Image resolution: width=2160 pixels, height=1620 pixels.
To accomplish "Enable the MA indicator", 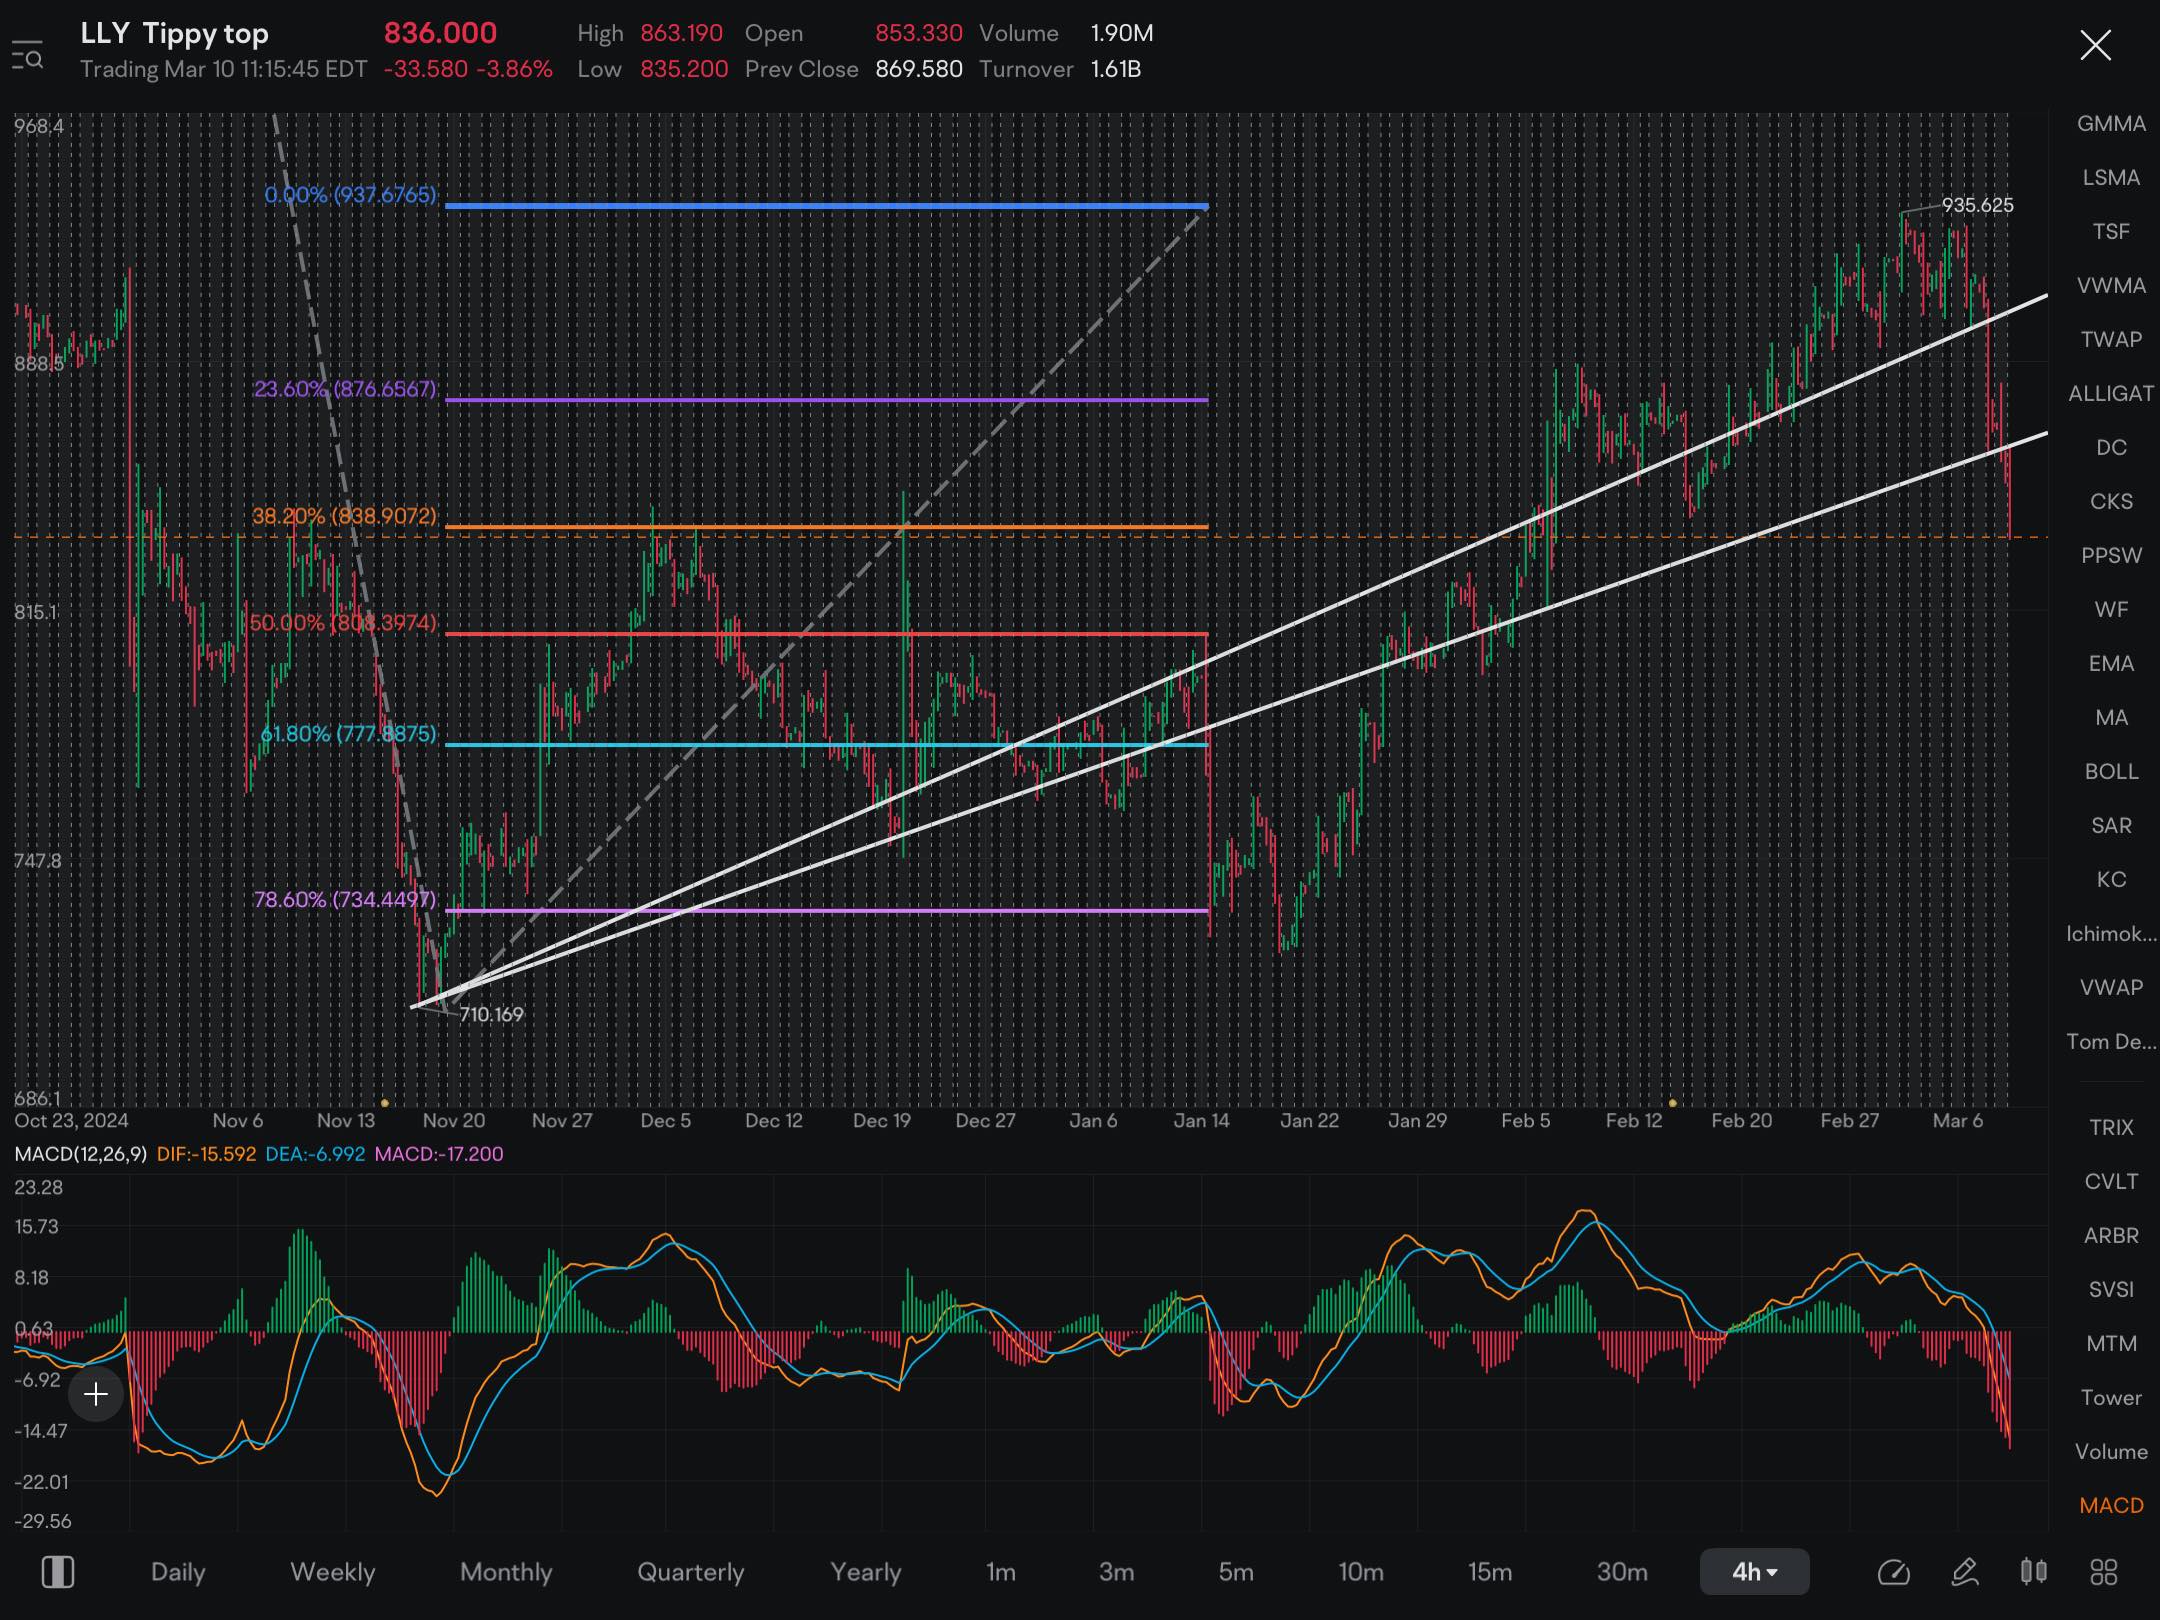I will coord(2111,718).
